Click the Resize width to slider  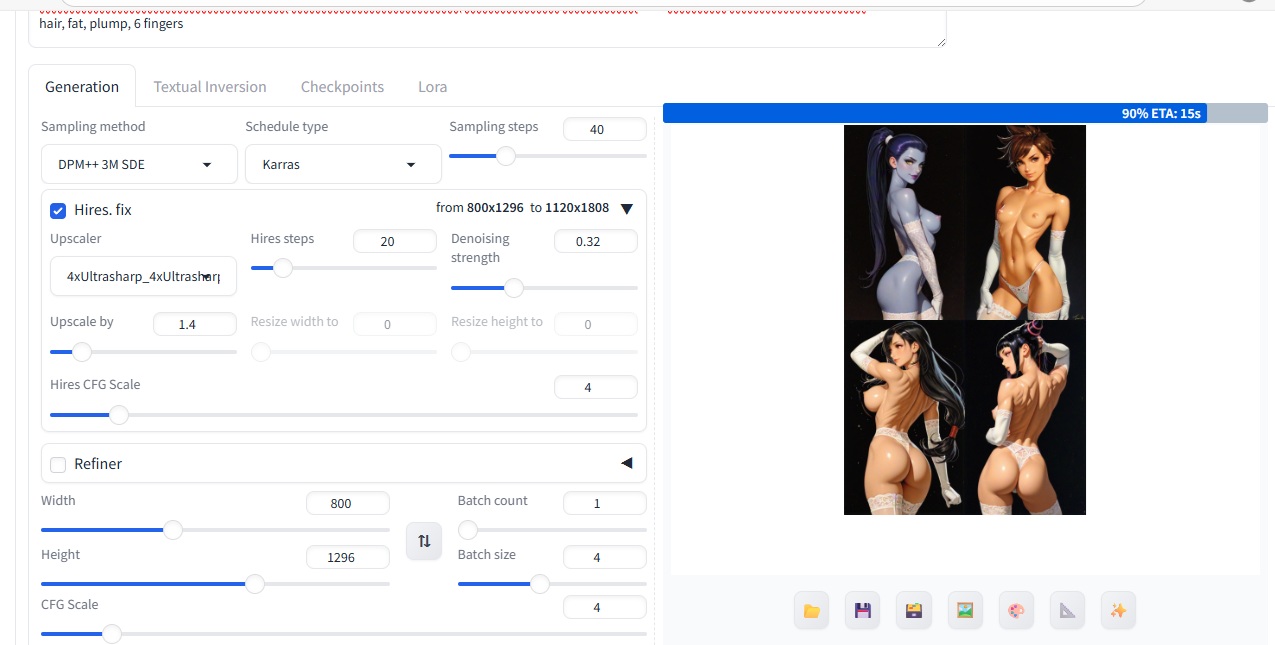click(344, 352)
